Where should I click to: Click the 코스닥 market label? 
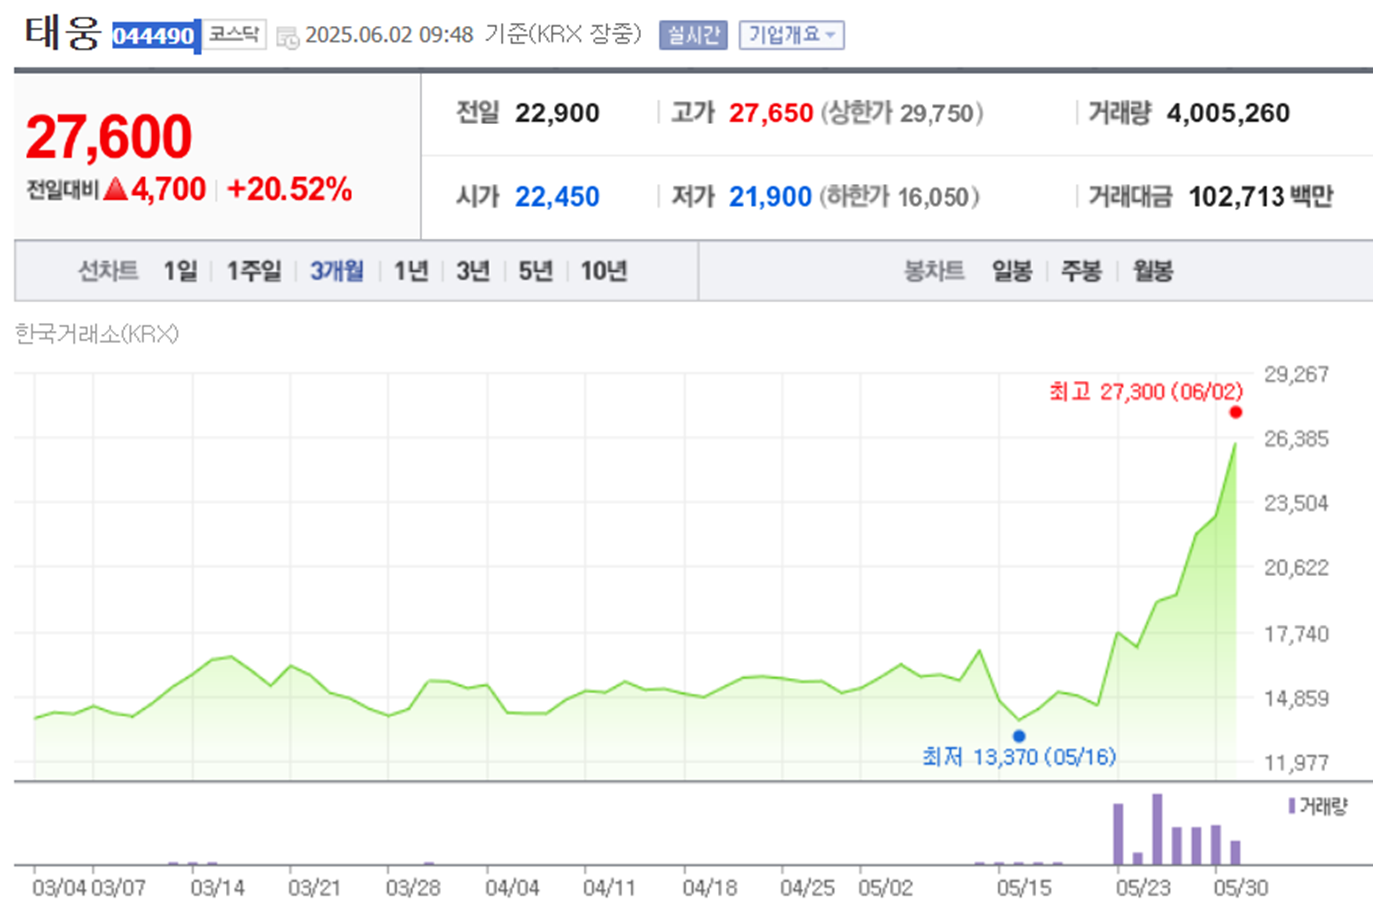pos(234,35)
